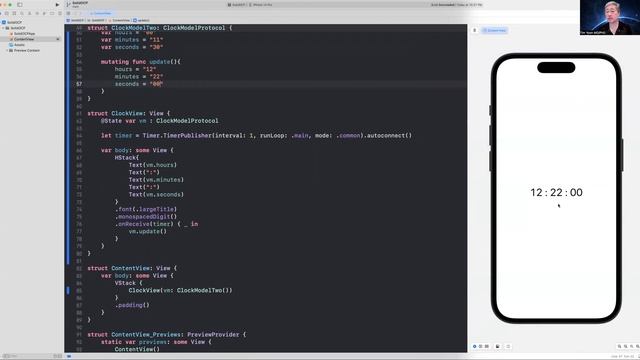Open the scheme selector in toolbar
Screen dimensions: 640x360
pyautogui.click(x=236, y=5)
